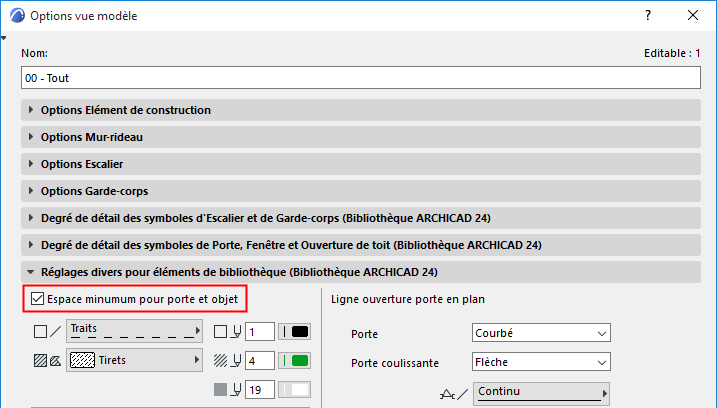Click the pen number field showing 1
This screenshot has width=717, height=408.
[x=260, y=332]
